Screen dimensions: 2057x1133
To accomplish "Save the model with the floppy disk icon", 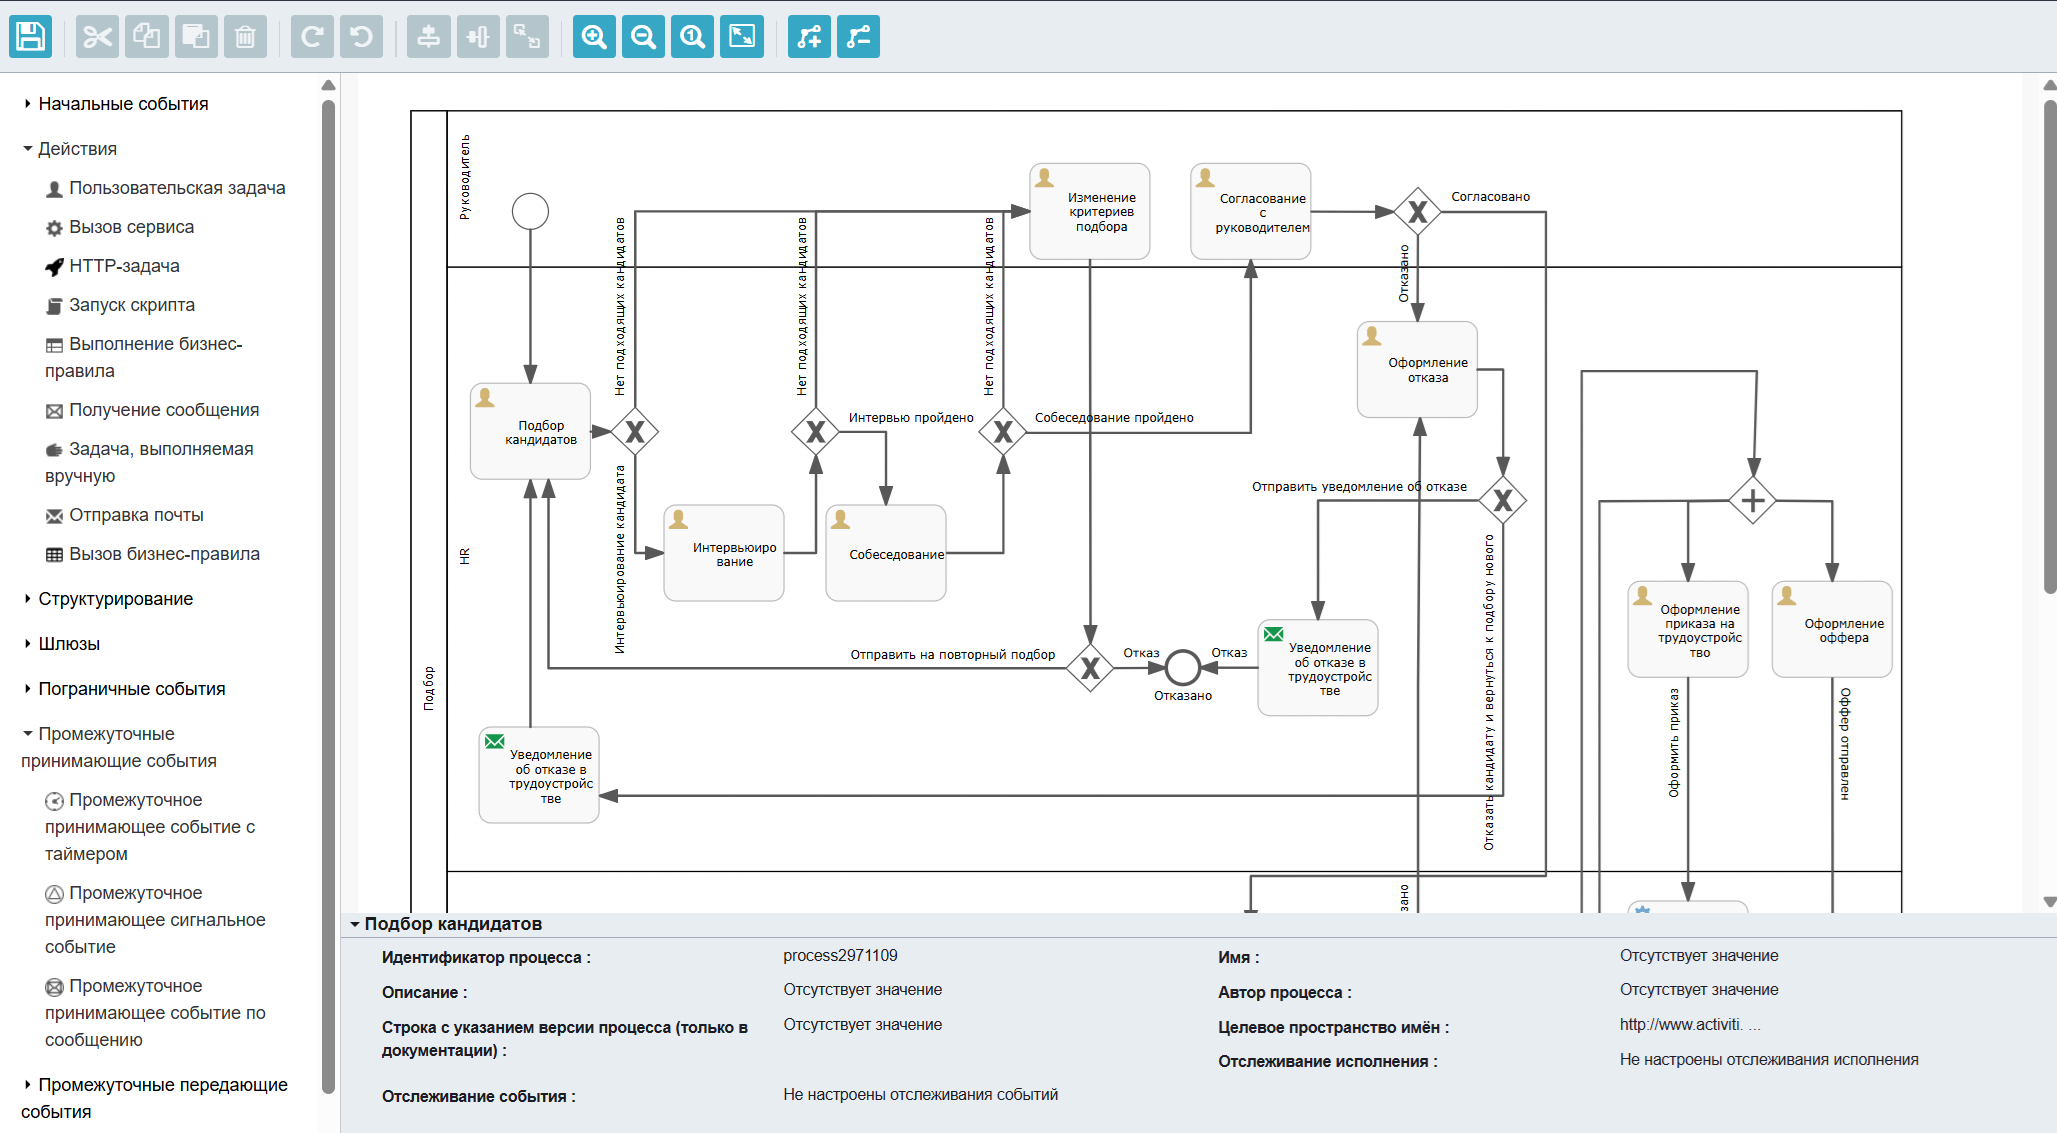I will coord(30,37).
